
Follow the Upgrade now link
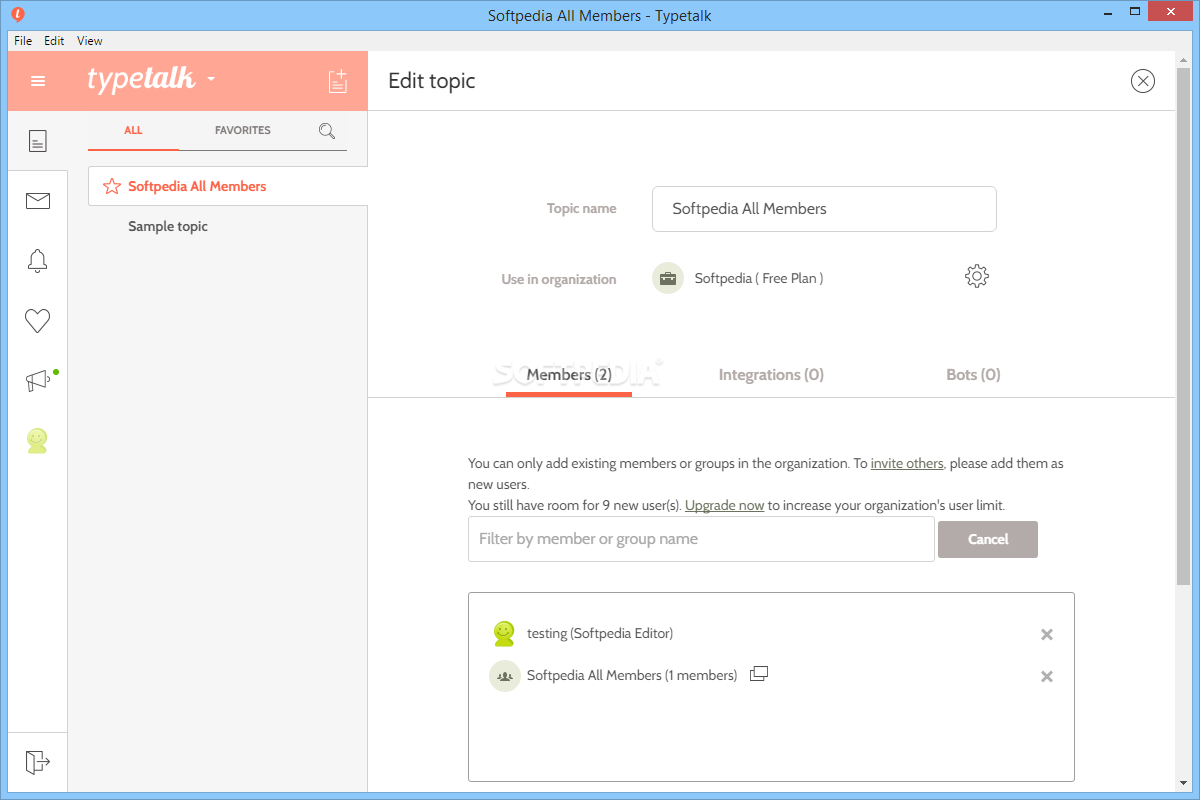[x=725, y=505]
